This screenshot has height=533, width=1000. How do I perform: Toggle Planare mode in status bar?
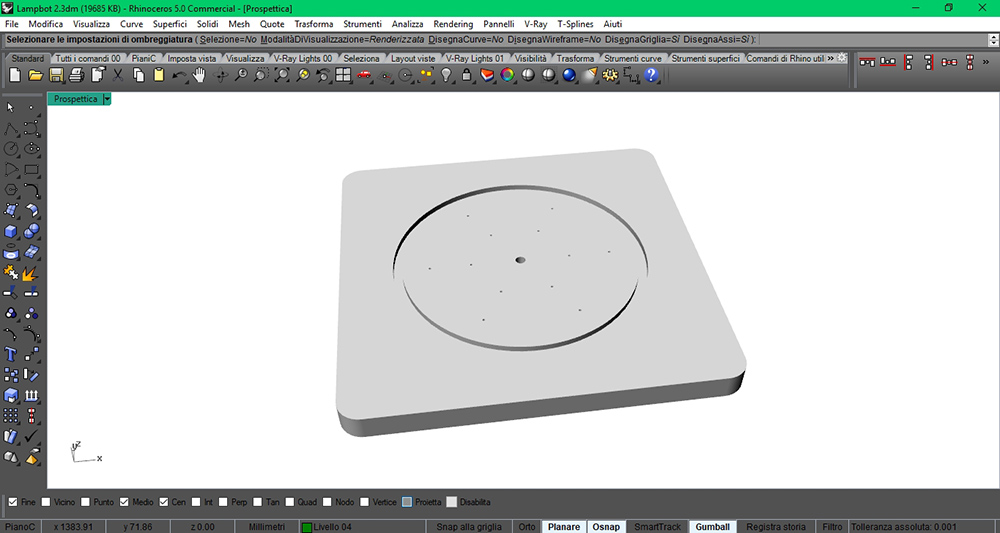[x=564, y=527]
